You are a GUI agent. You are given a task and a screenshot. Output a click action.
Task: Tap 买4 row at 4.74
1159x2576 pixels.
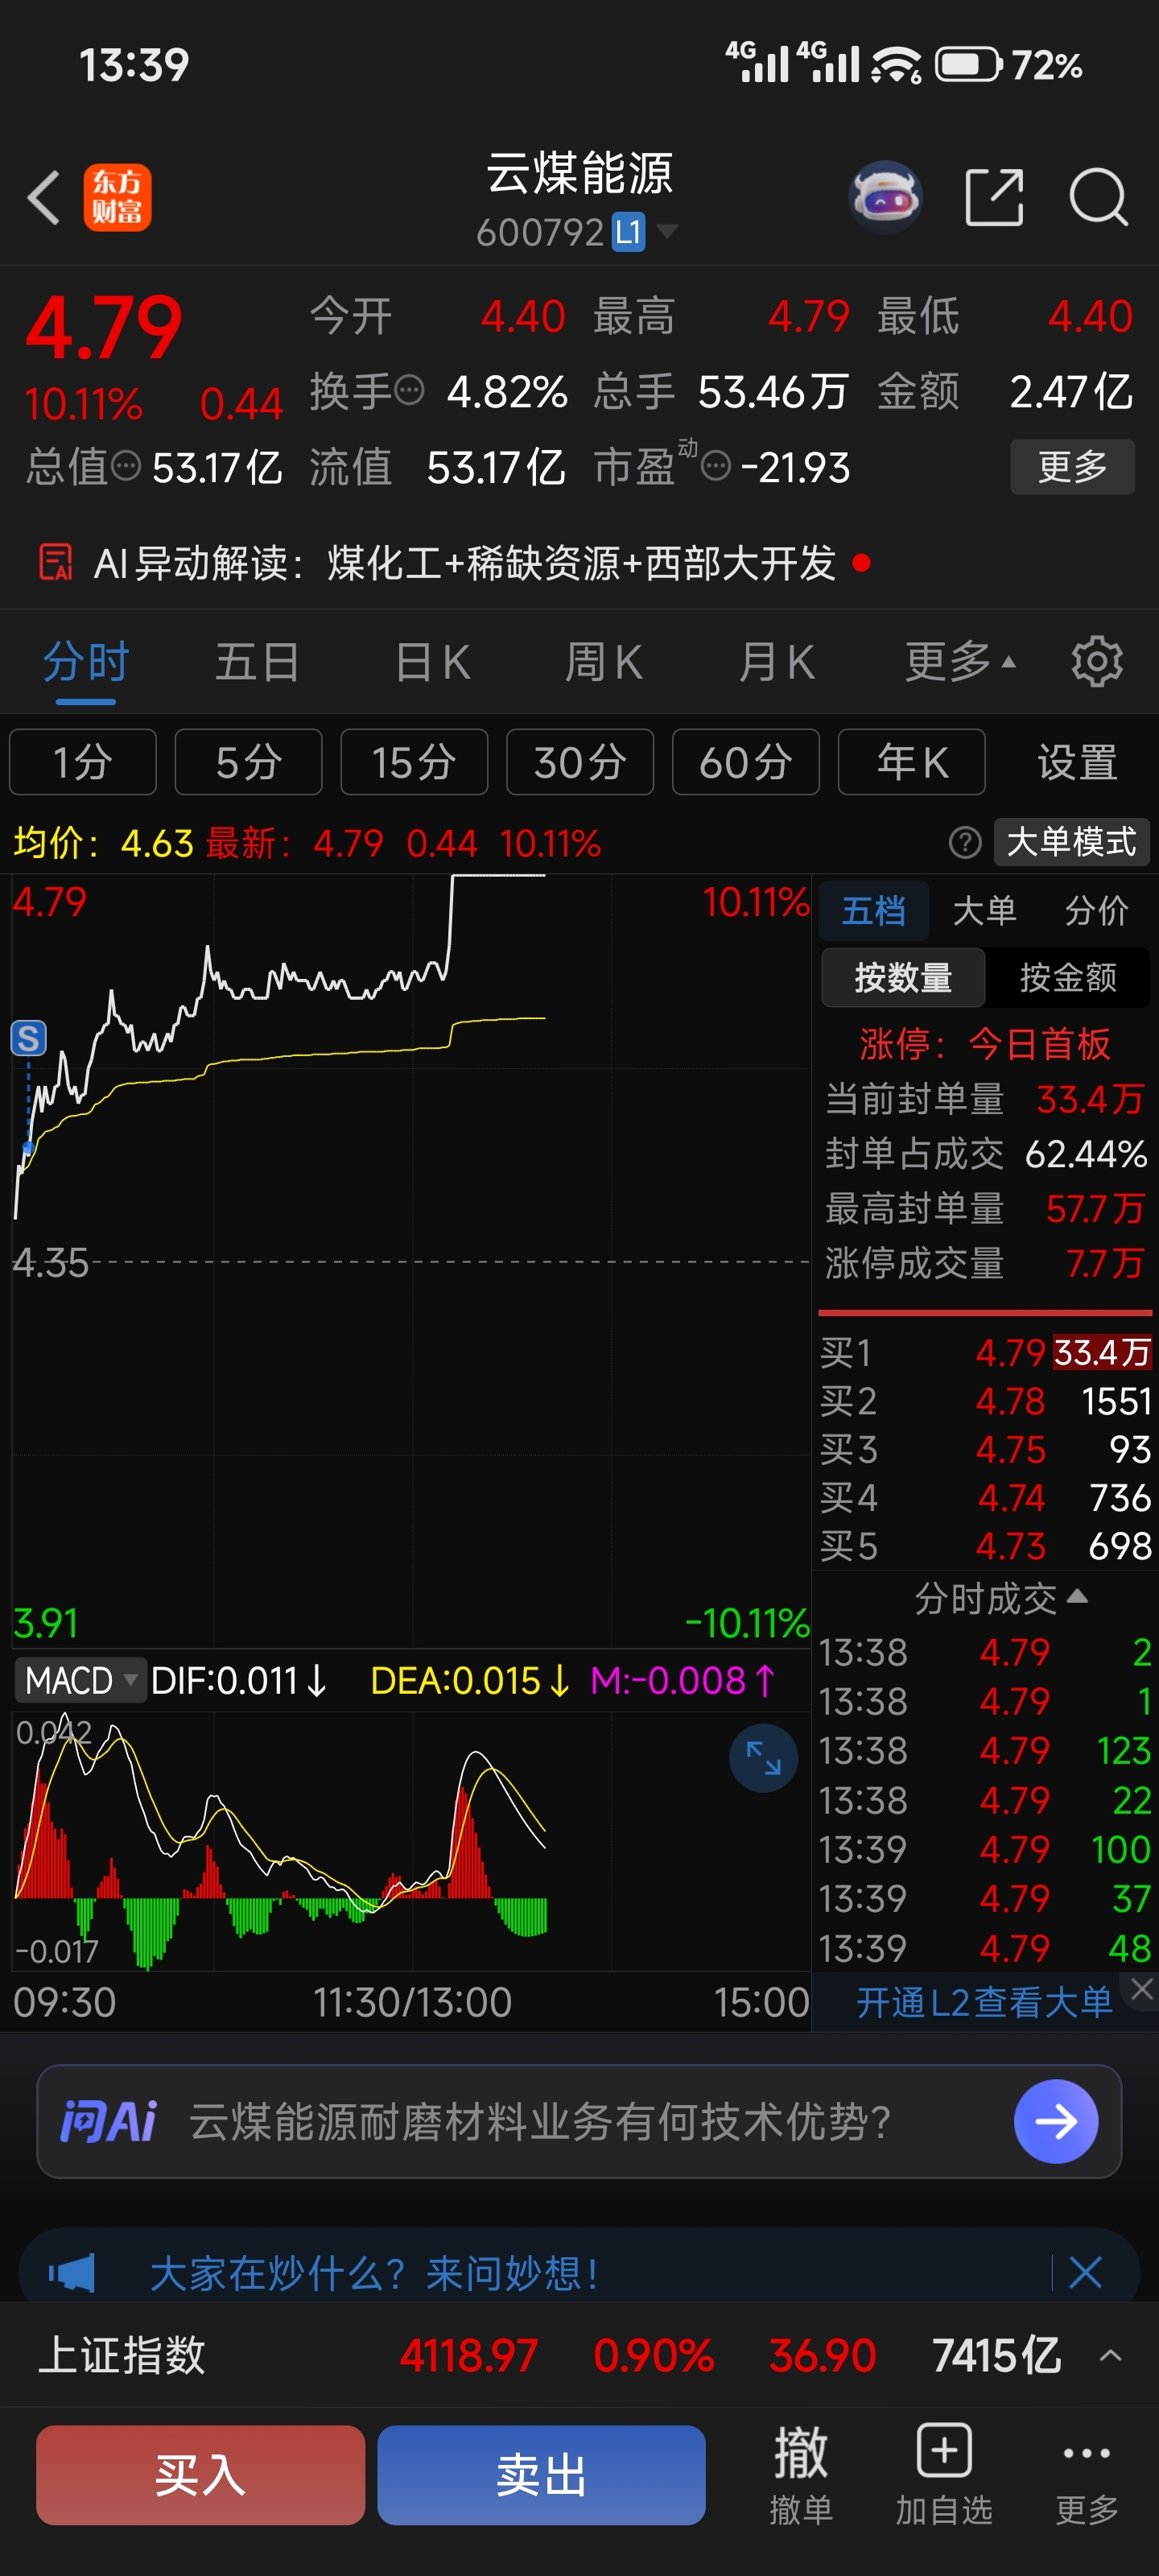(x=985, y=1497)
